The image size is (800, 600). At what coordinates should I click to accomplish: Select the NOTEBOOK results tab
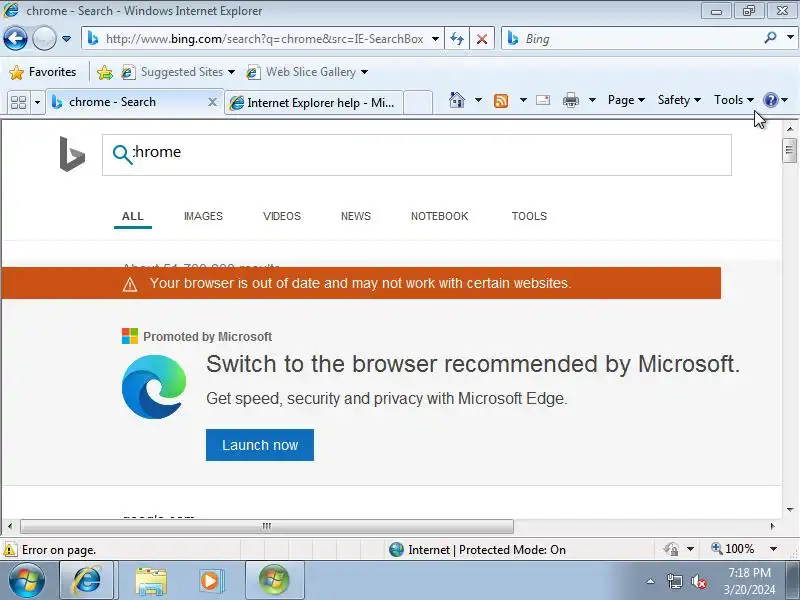pos(439,216)
